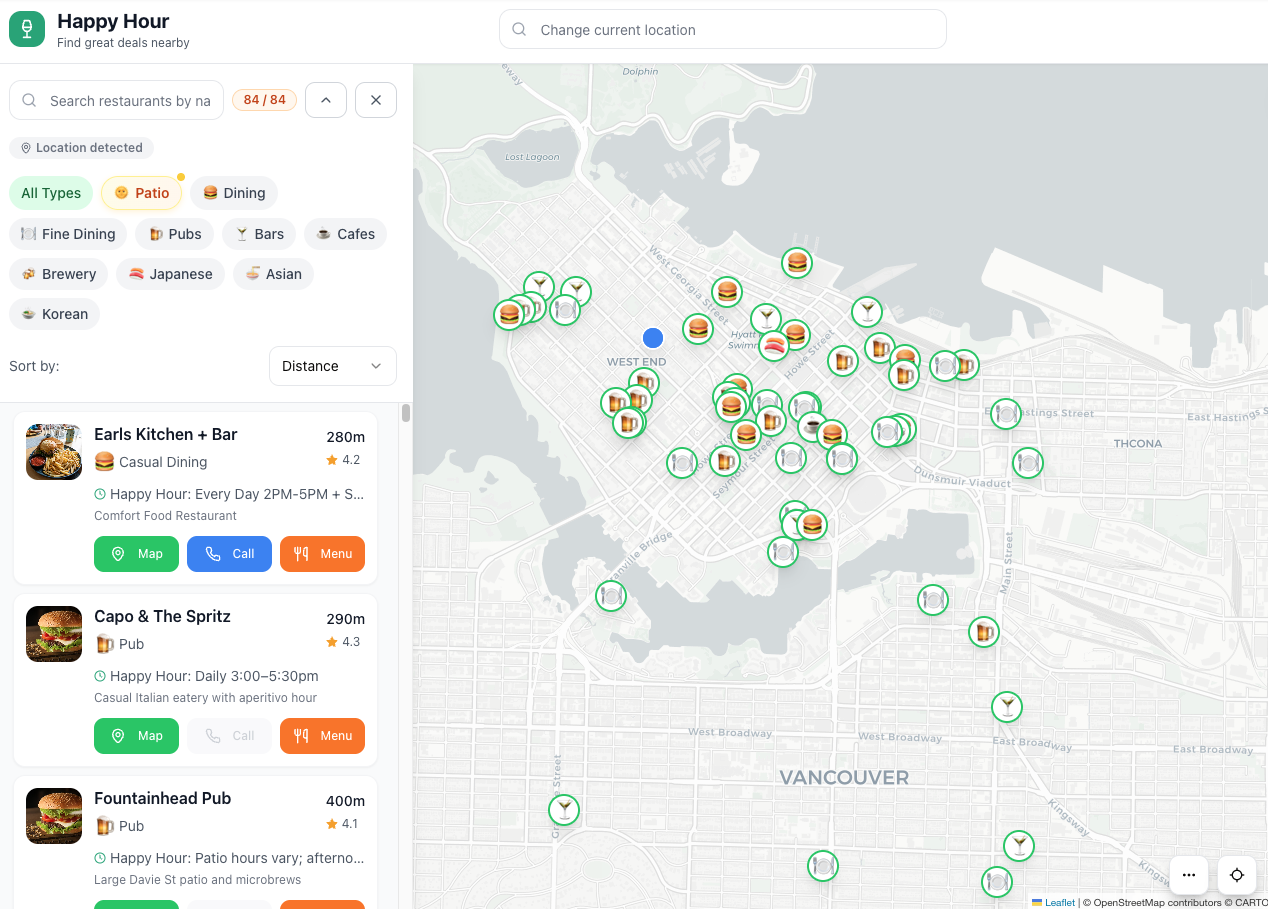The image size is (1268, 909).
Task: Toggle the Patio filter chip
Action: click(x=141, y=193)
